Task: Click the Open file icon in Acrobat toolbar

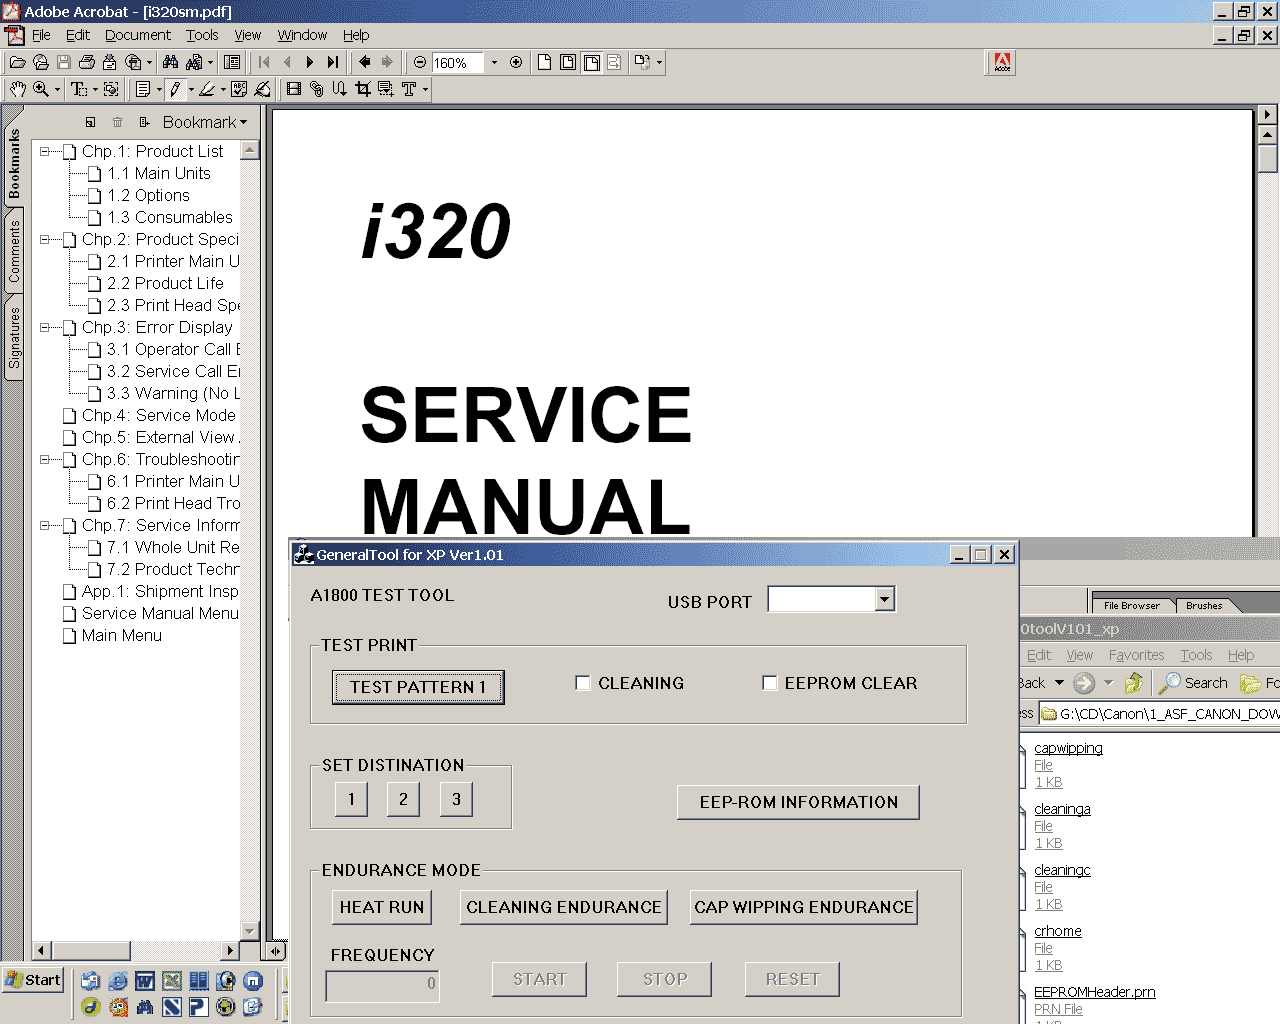Action: tap(17, 62)
